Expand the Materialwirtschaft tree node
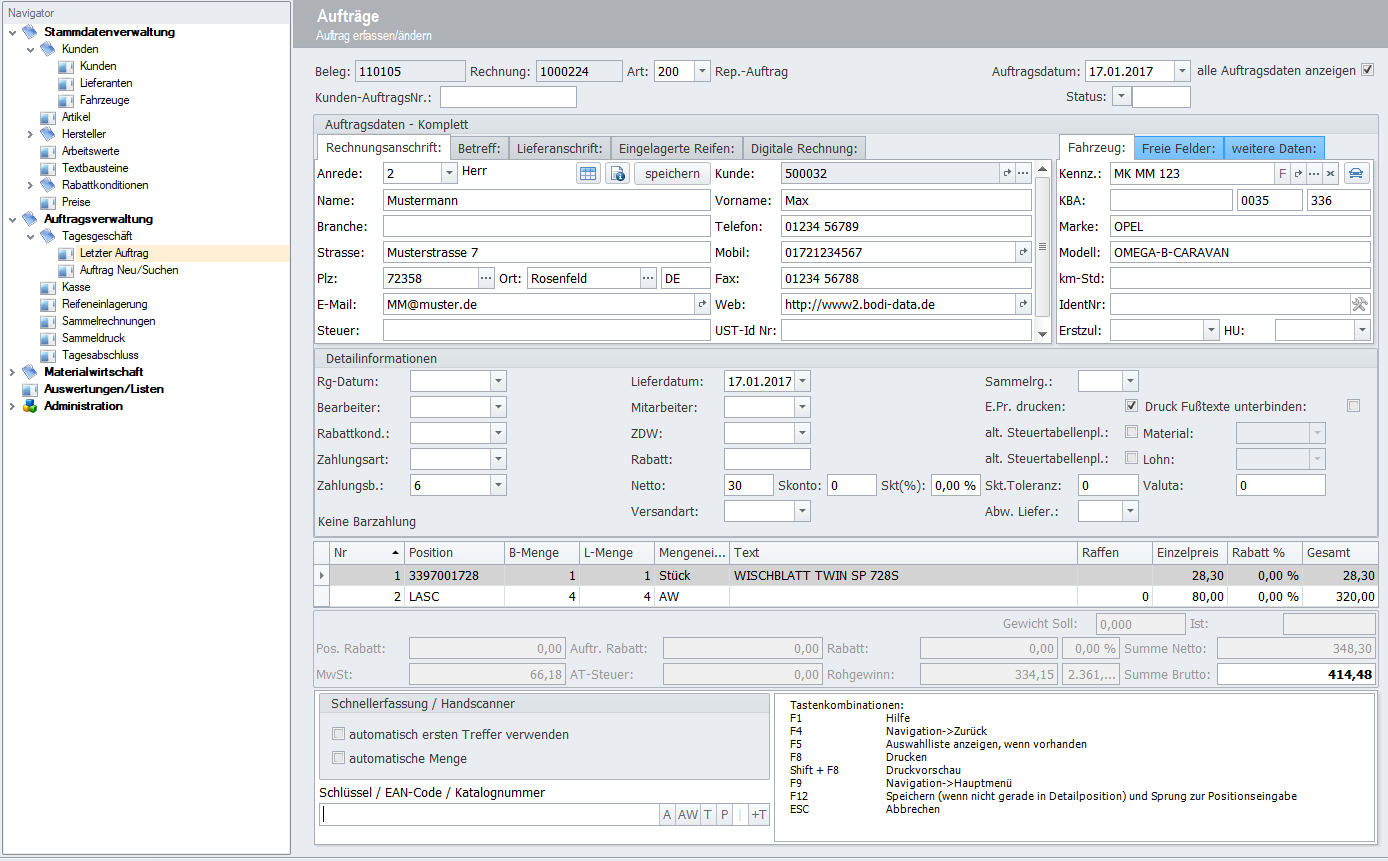 12,372
